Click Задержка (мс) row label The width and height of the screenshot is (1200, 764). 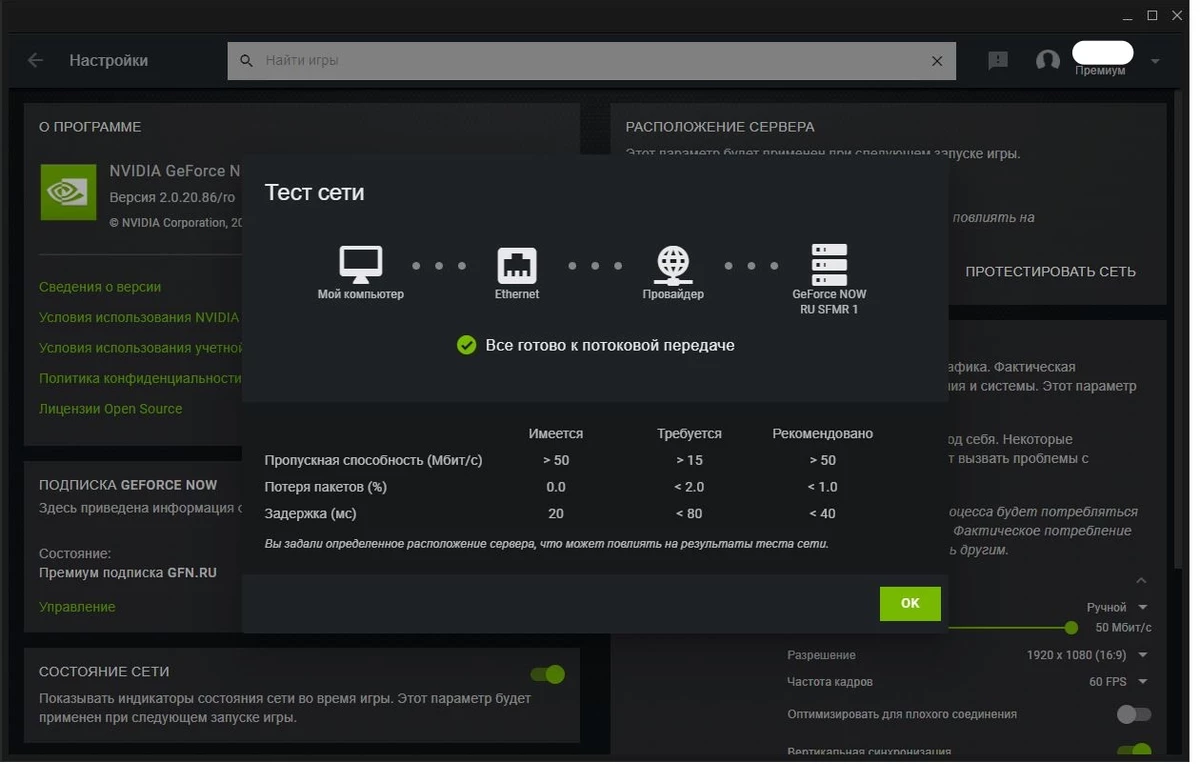pyautogui.click(x=310, y=514)
